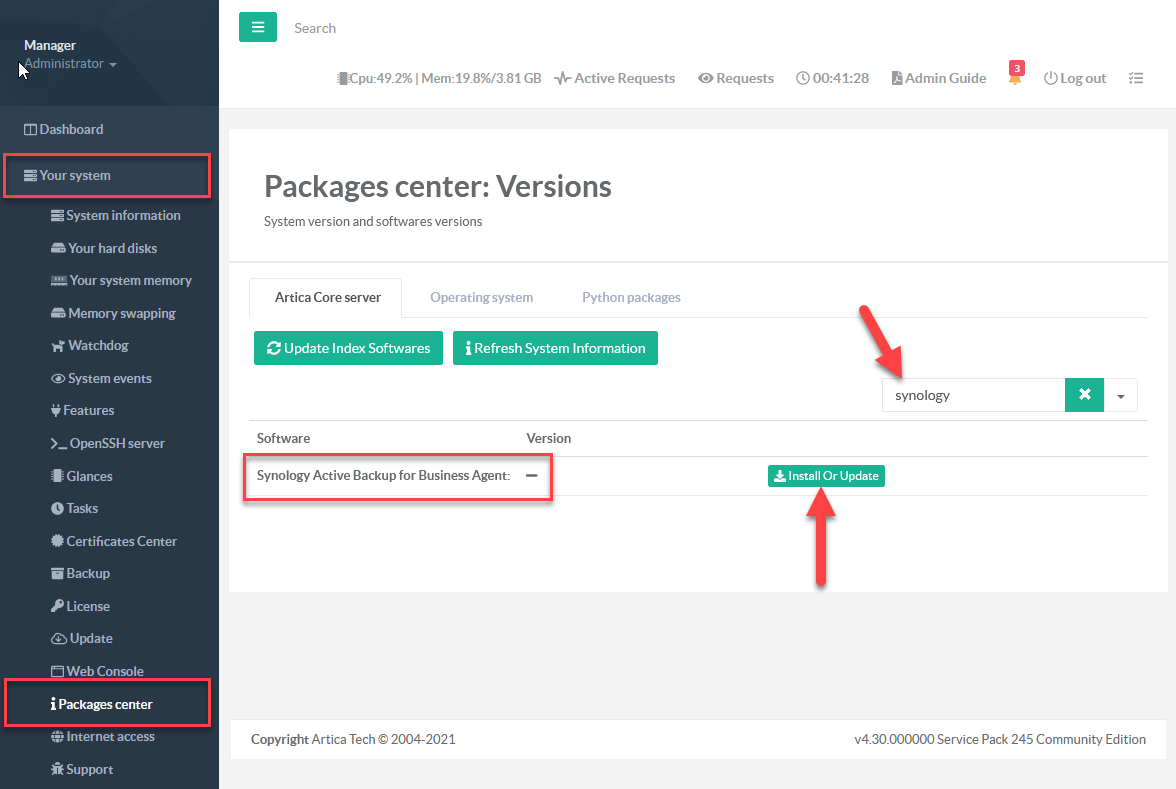Open dropdown arrow next to search filter
This screenshot has height=789, width=1176.
tap(1120, 396)
